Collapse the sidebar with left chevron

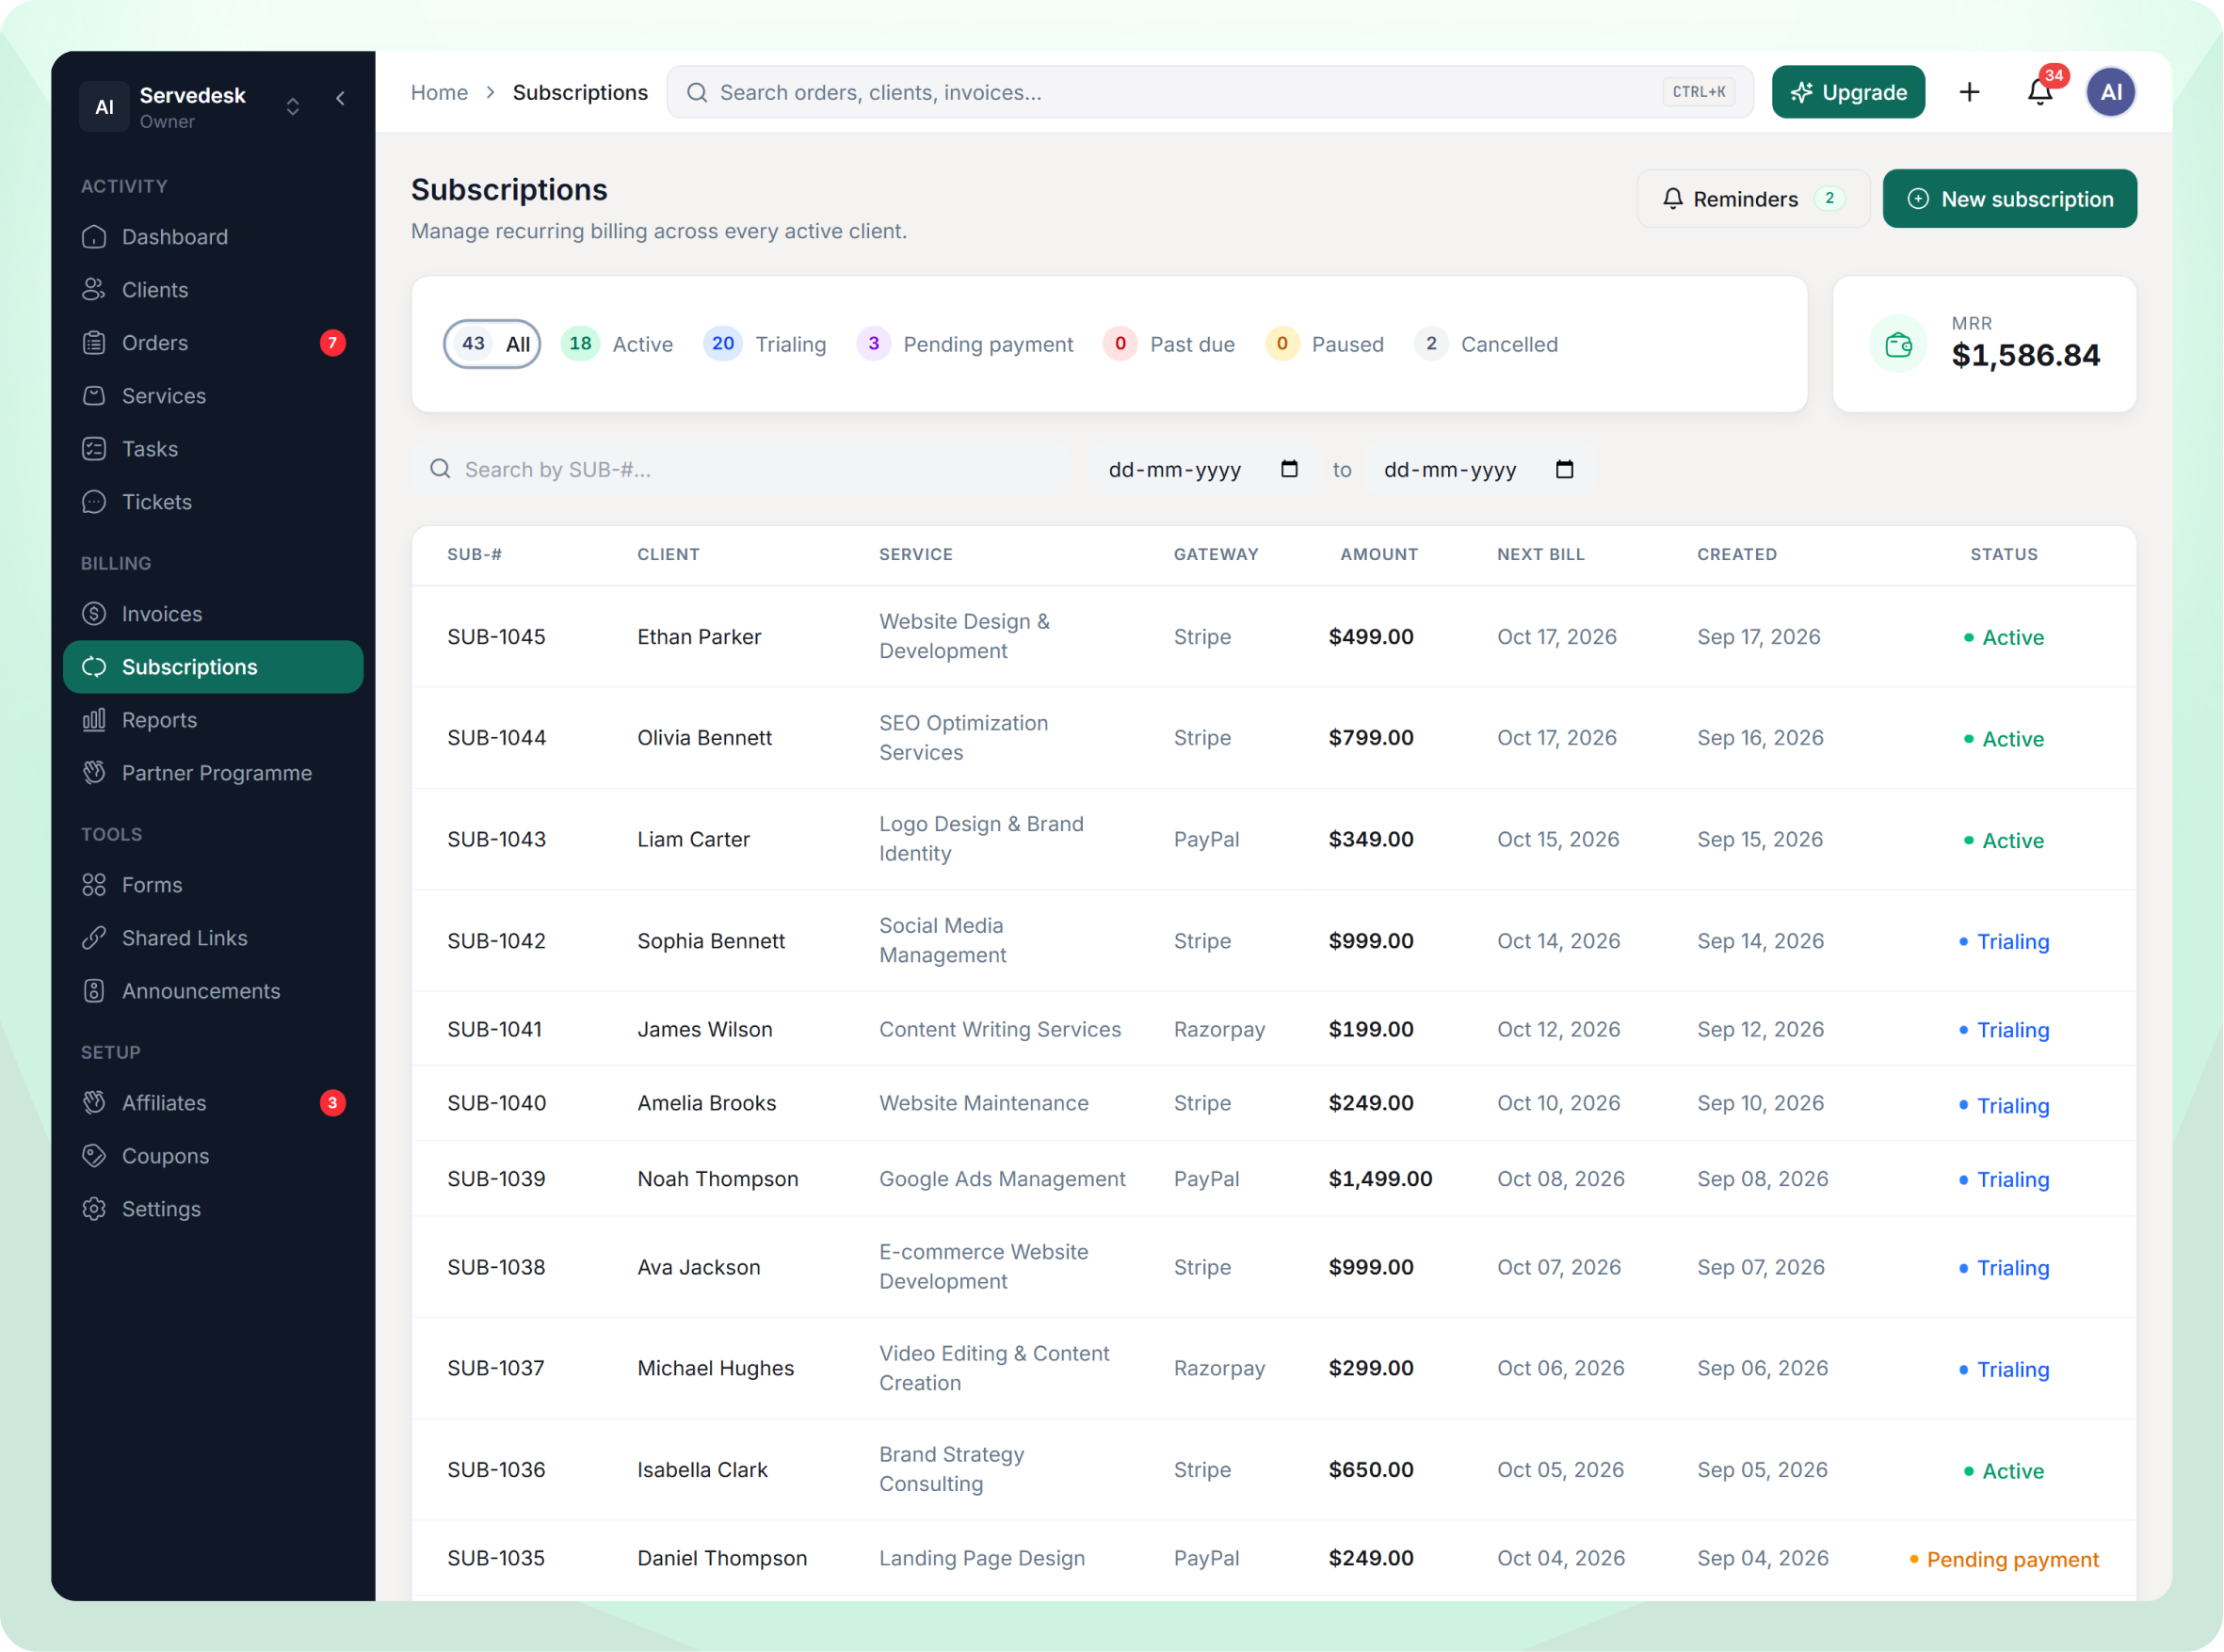(x=341, y=98)
